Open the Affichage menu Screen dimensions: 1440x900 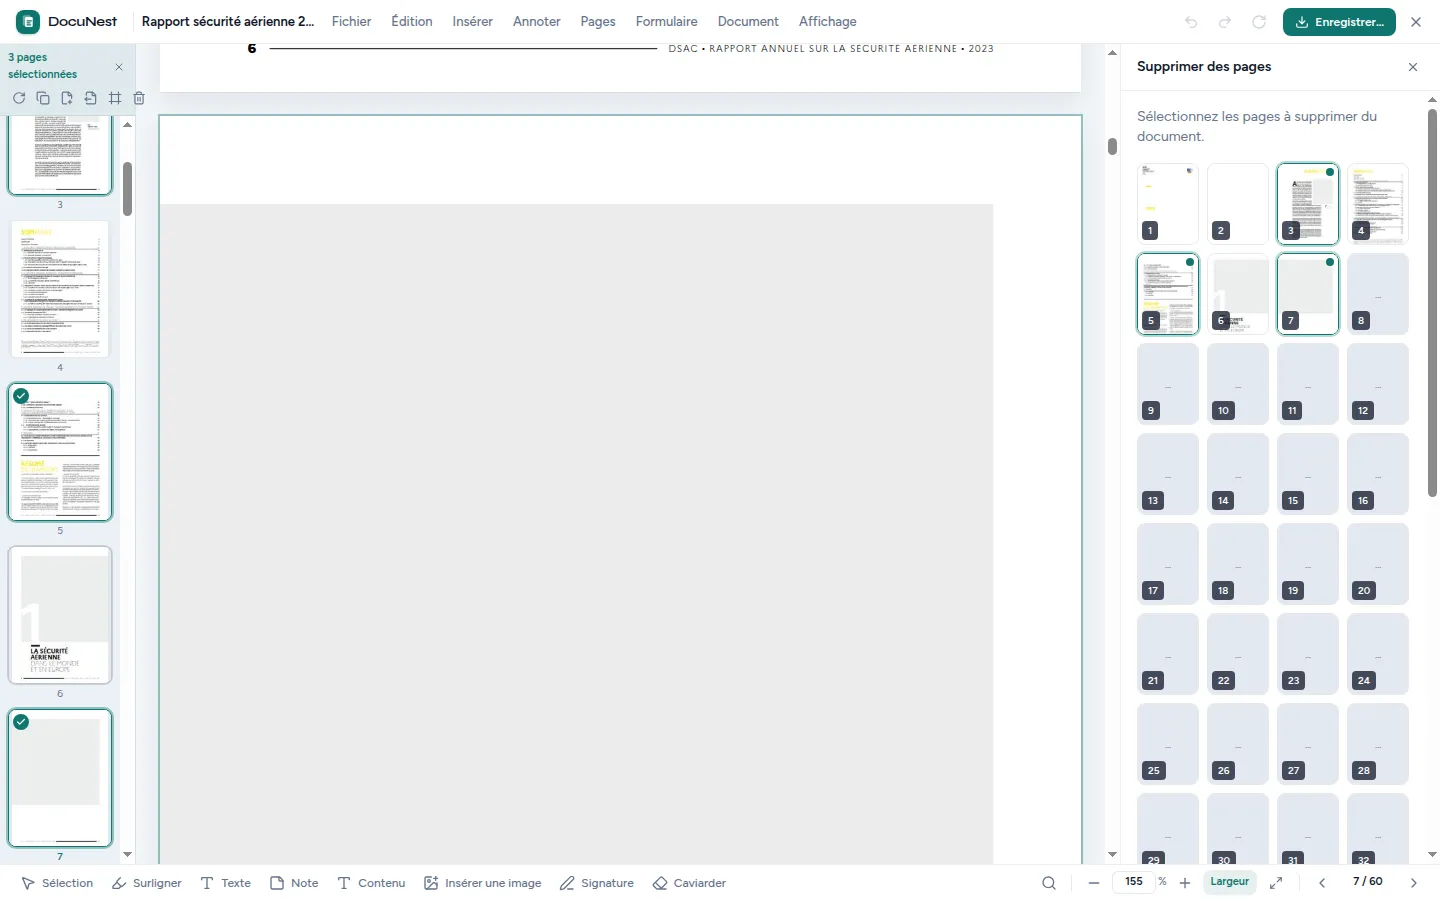pos(827,21)
